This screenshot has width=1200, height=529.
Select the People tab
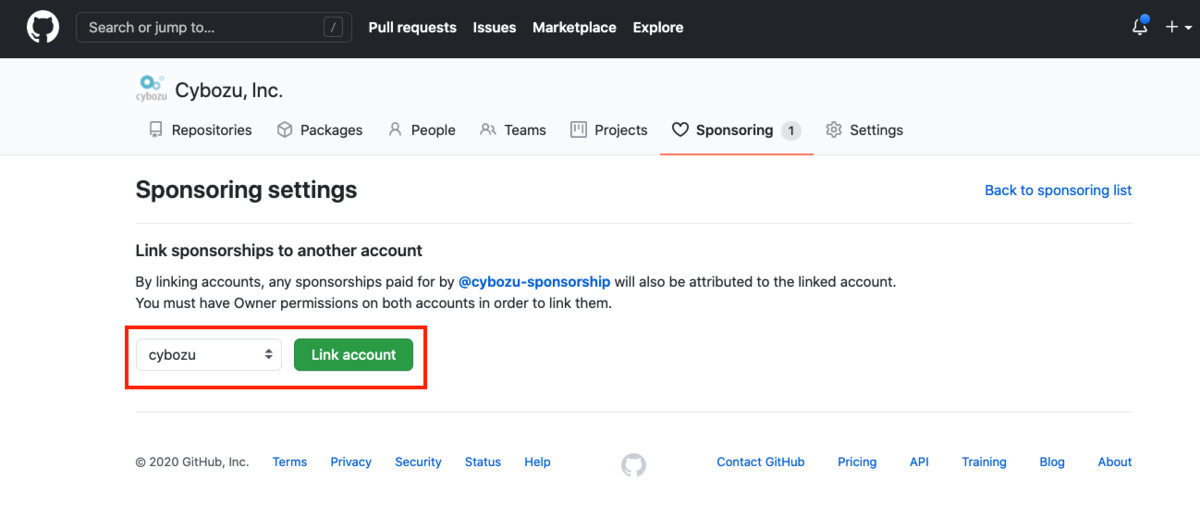pyautogui.click(x=421, y=130)
